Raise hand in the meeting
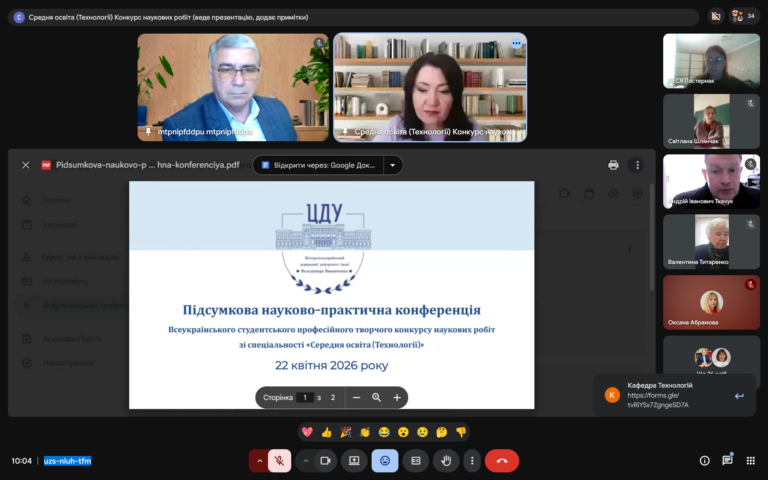The image size is (768, 480). click(x=446, y=461)
